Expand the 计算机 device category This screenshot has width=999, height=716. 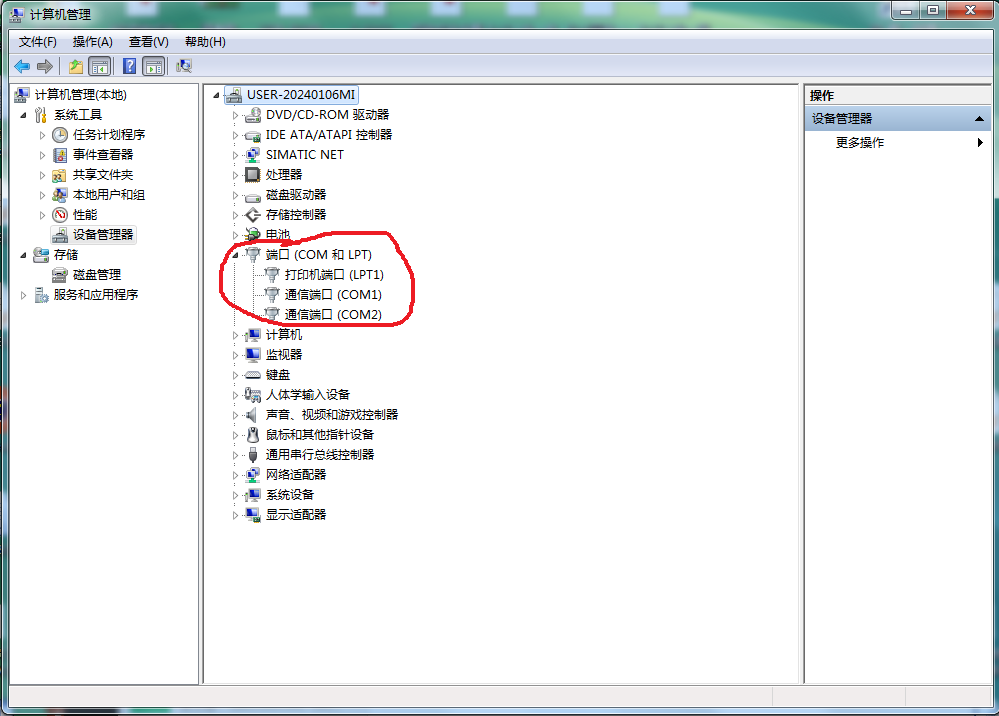pos(235,335)
